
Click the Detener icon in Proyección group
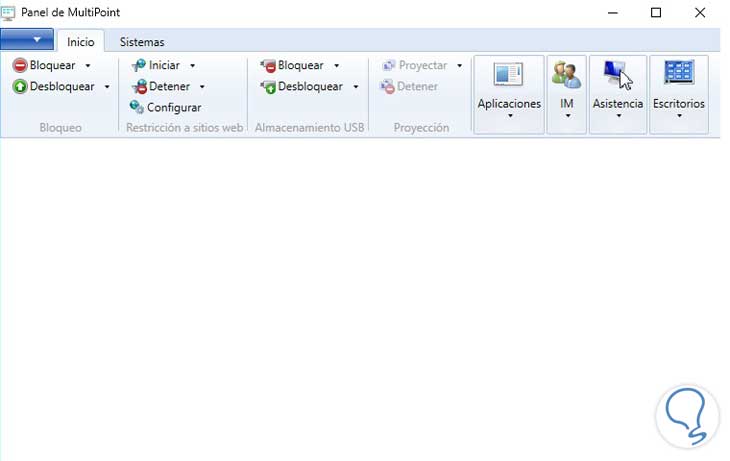tap(387, 87)
